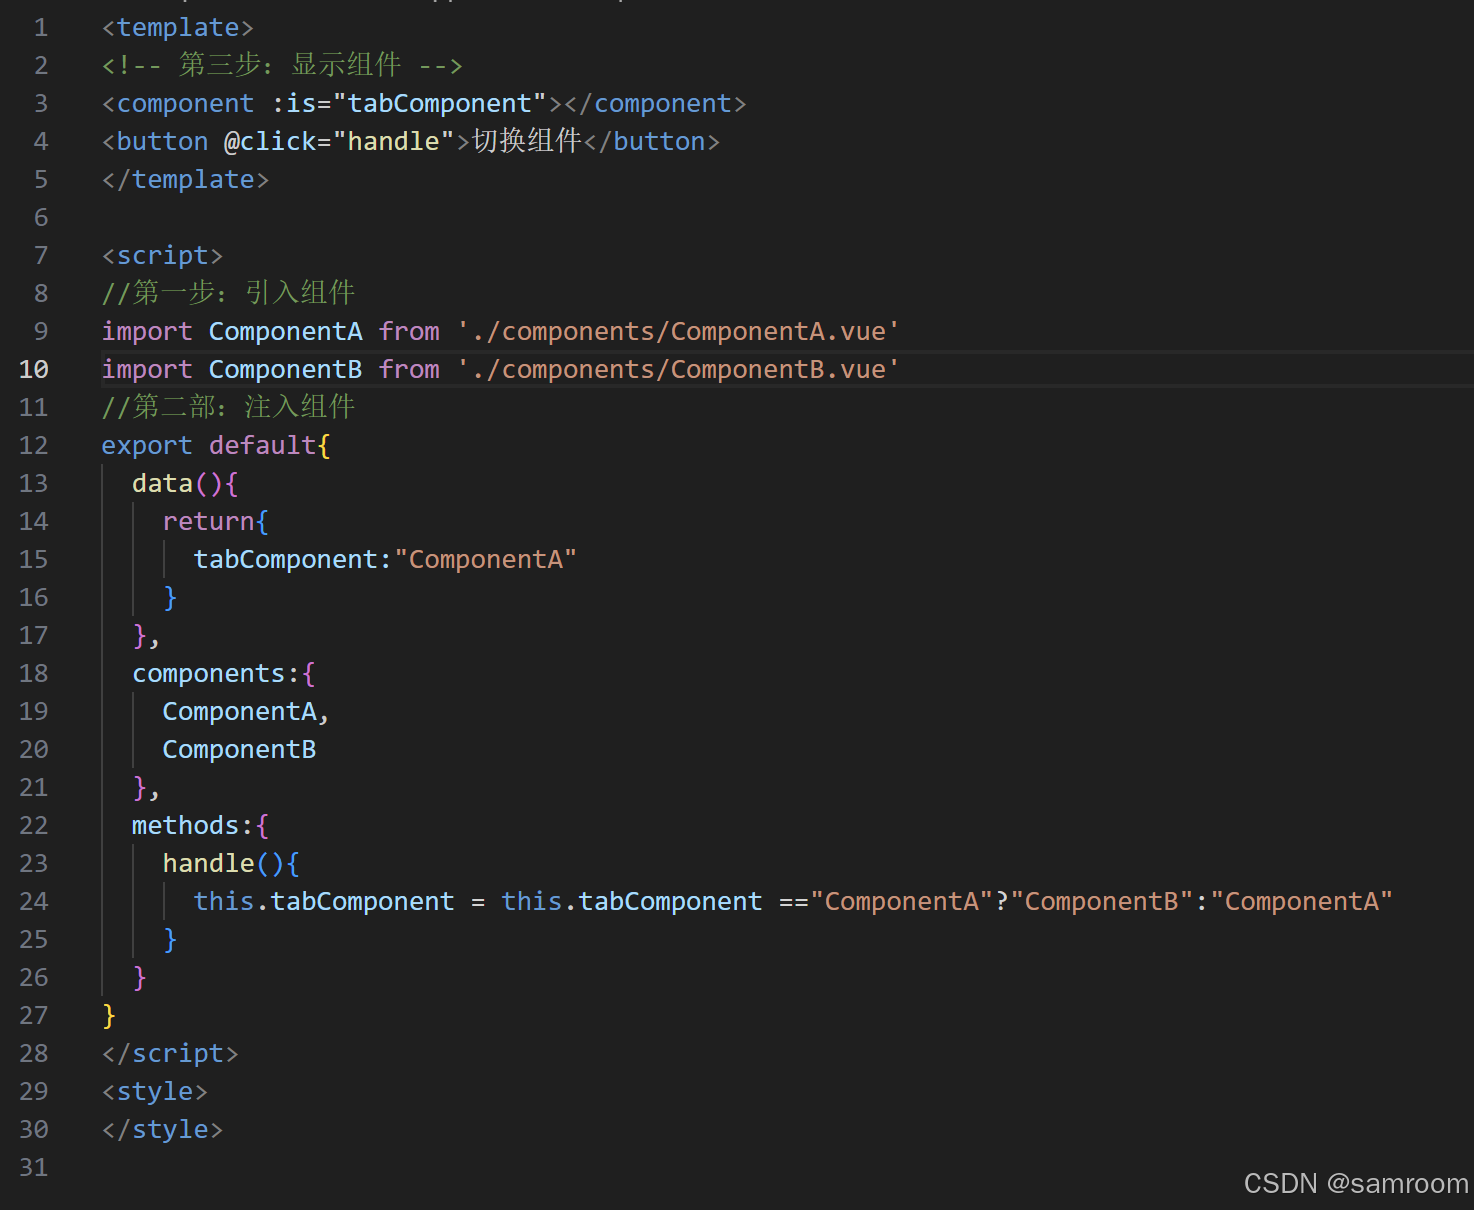Click the components: property key
1474x1210 pixels.
coord(208,674)
